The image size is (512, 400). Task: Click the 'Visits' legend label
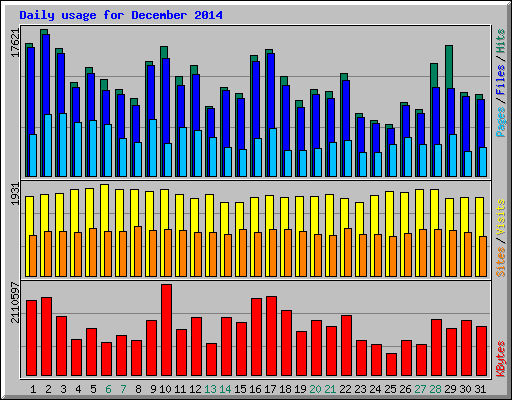[501, 218]
